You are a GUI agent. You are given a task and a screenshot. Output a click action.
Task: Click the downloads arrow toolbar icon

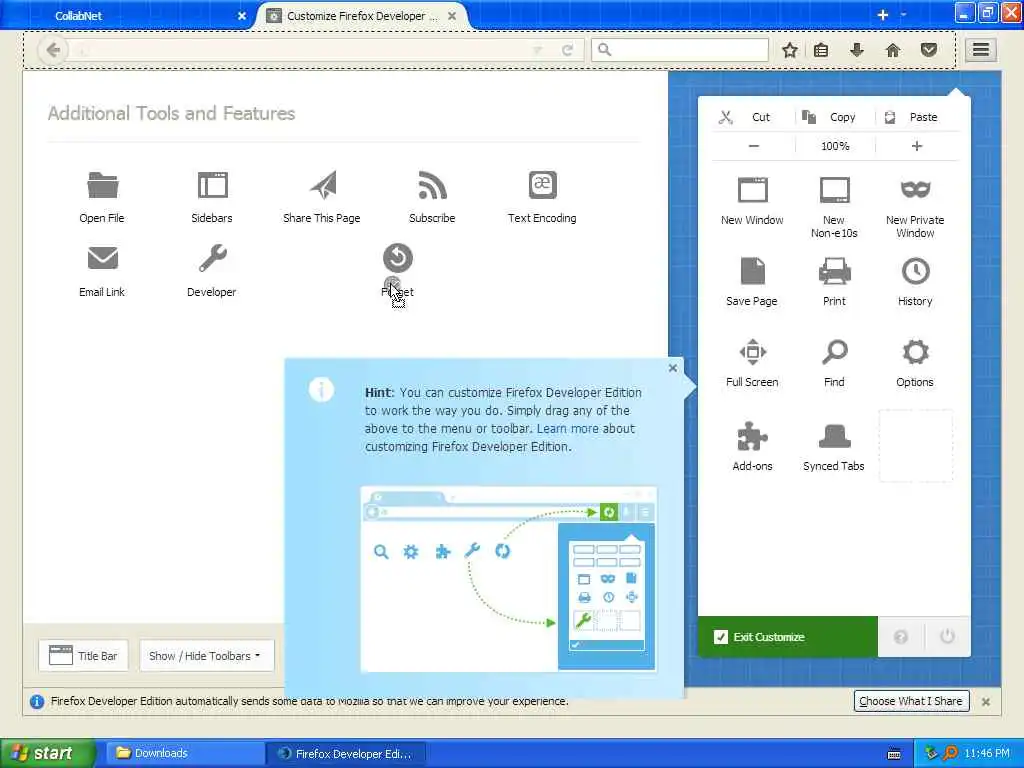tap(857, 50)
